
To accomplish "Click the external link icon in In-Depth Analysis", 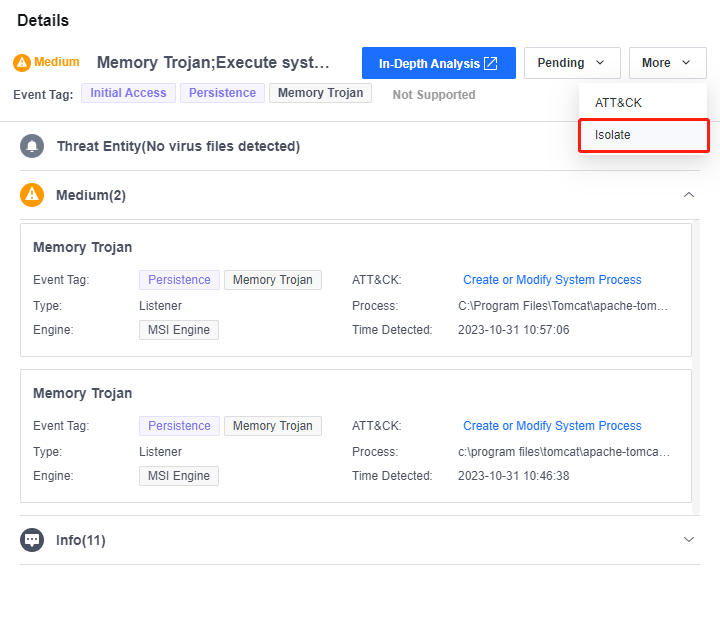I will (491, 63).
